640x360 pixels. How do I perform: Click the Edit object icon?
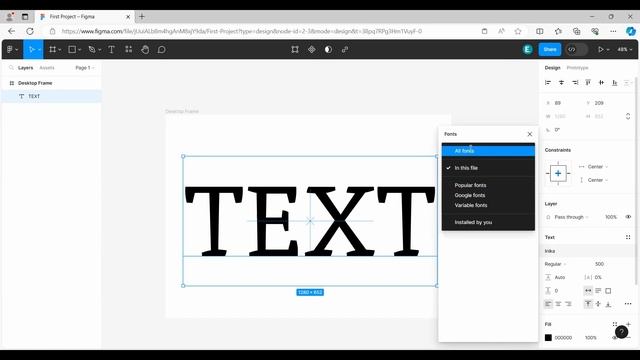(x=295, y=49)
